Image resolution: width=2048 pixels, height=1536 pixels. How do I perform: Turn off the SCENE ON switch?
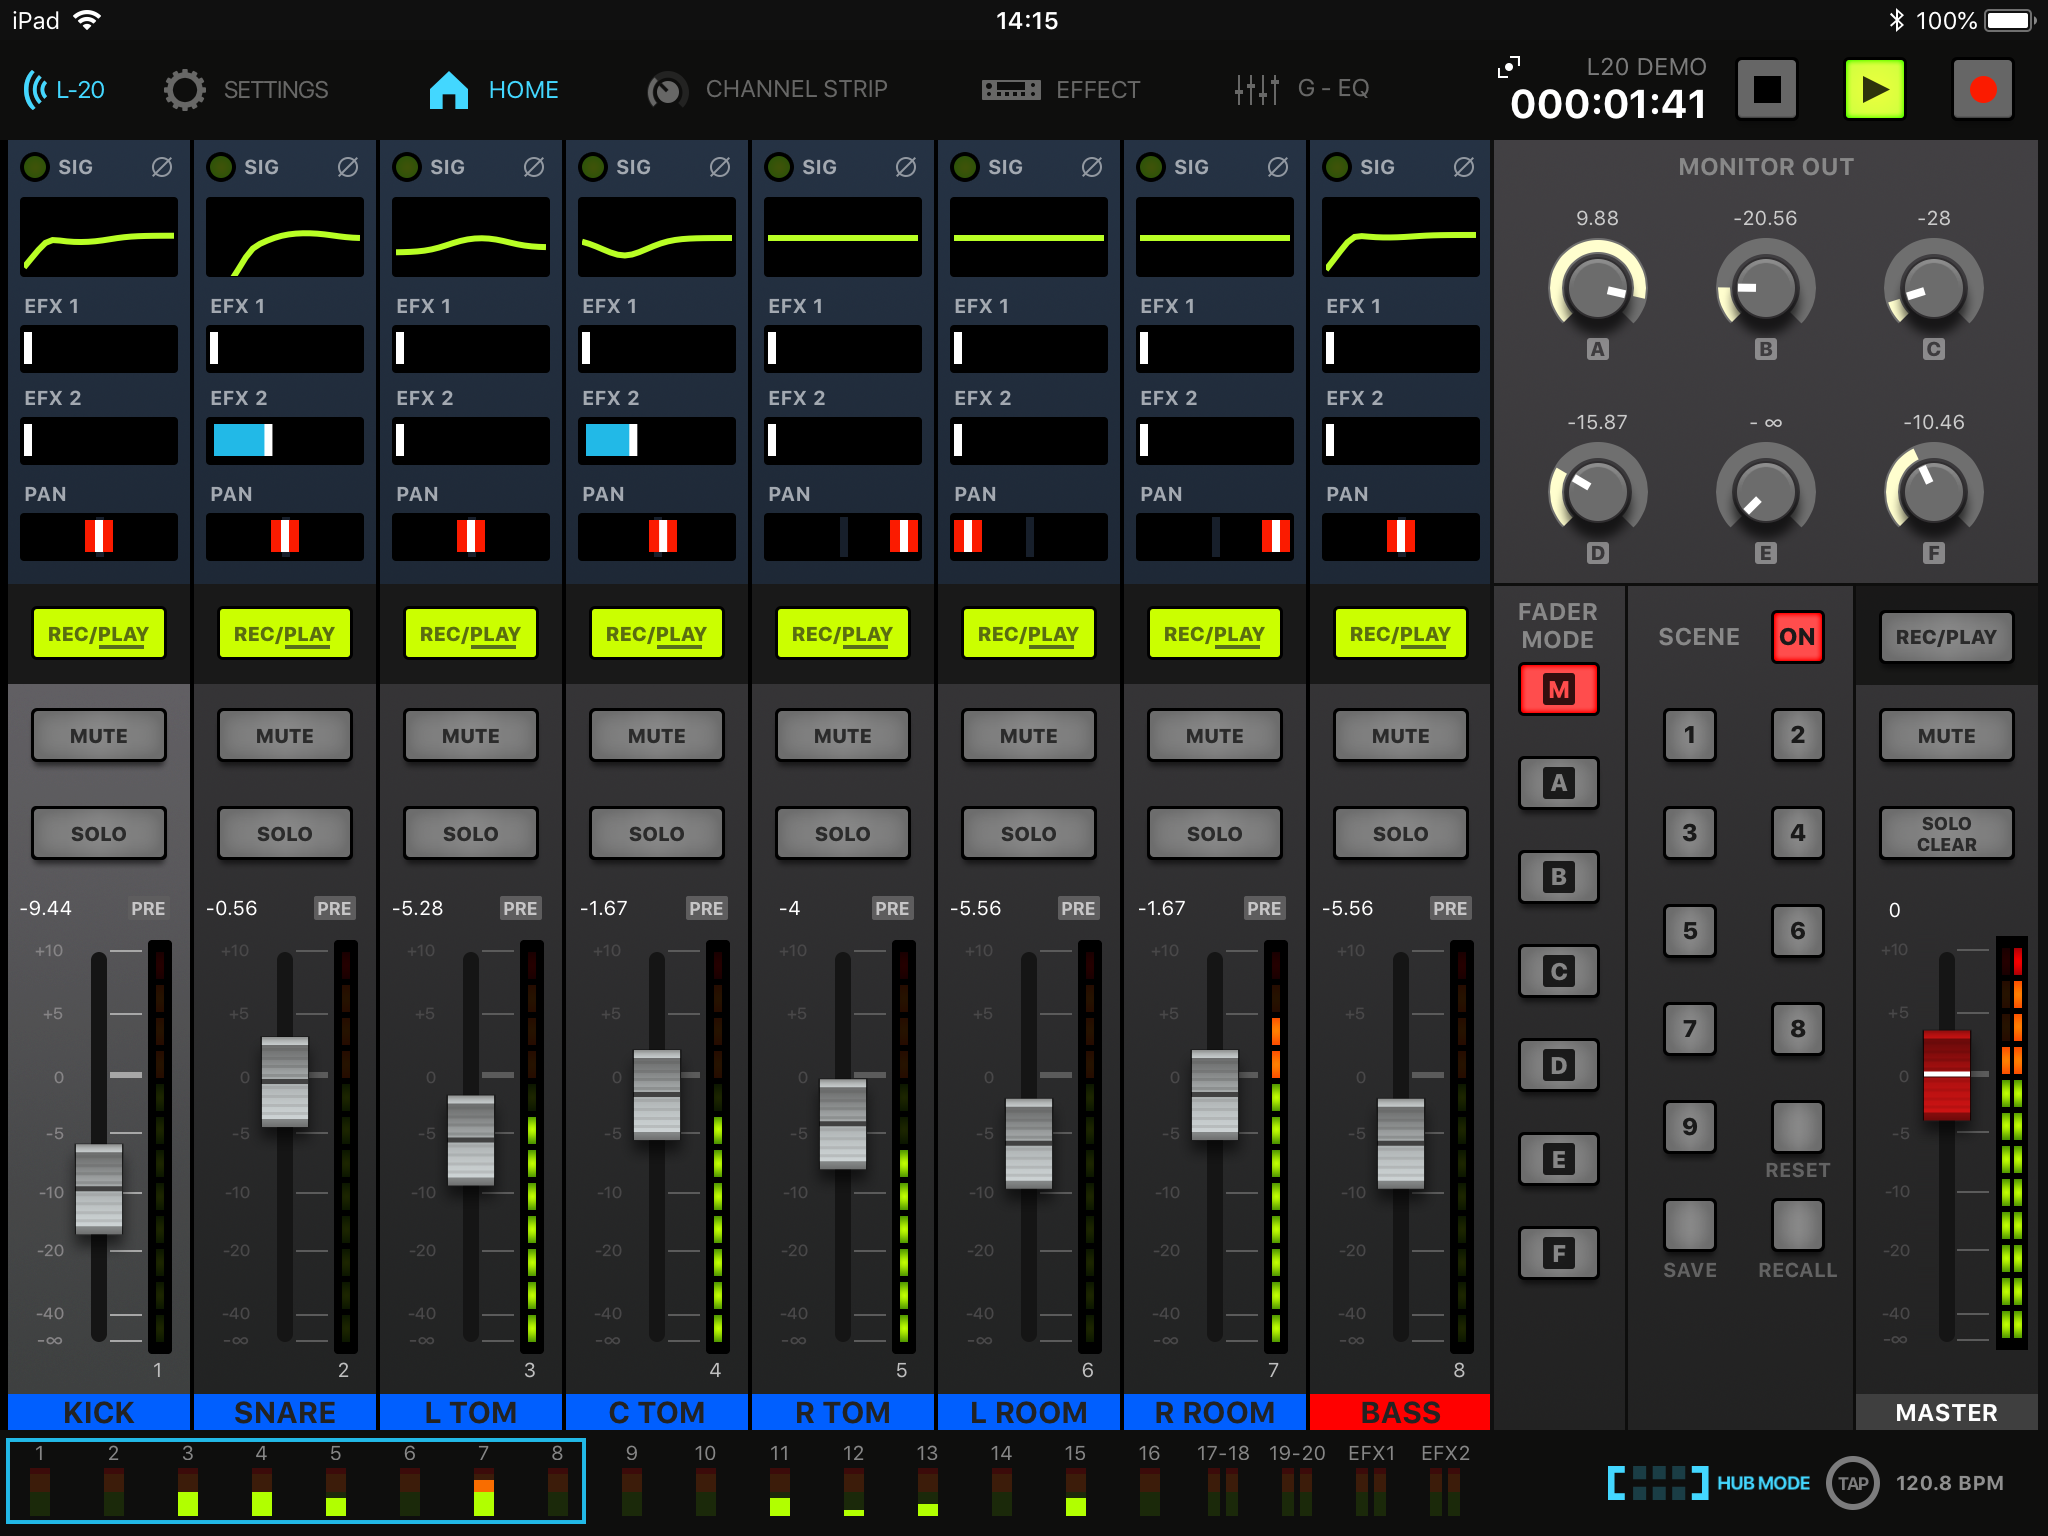coord(1796,637)
